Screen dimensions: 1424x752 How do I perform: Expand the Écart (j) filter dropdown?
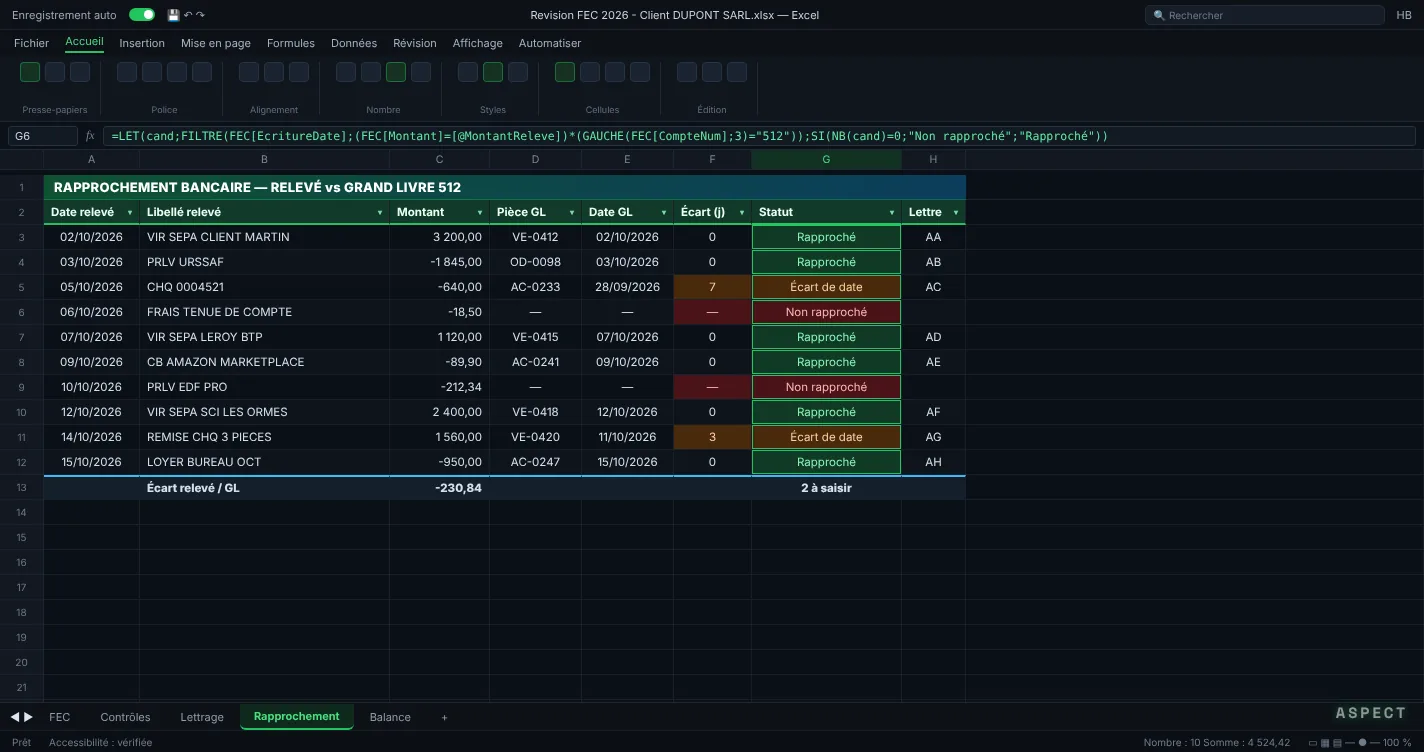[742, 213]
